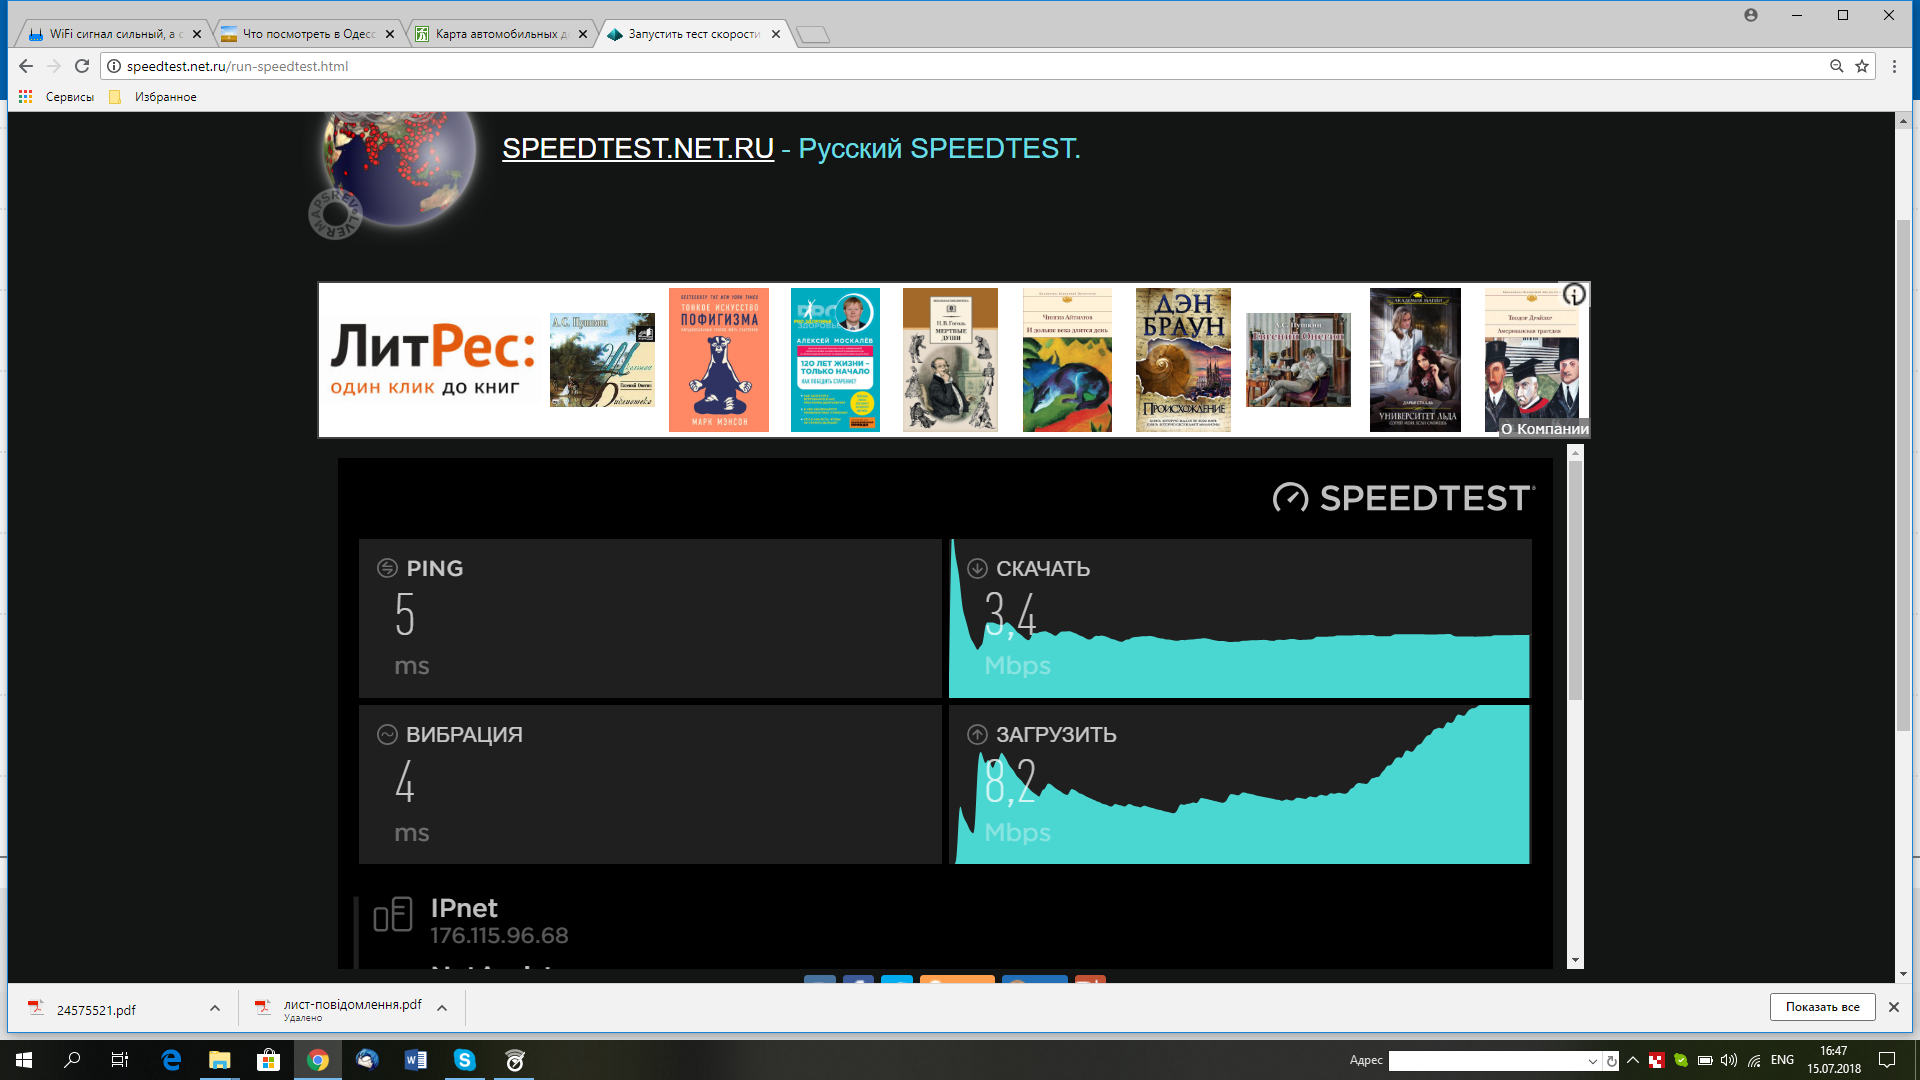Expand options for лист-повідомлення.pdf download

[441, 1008]
